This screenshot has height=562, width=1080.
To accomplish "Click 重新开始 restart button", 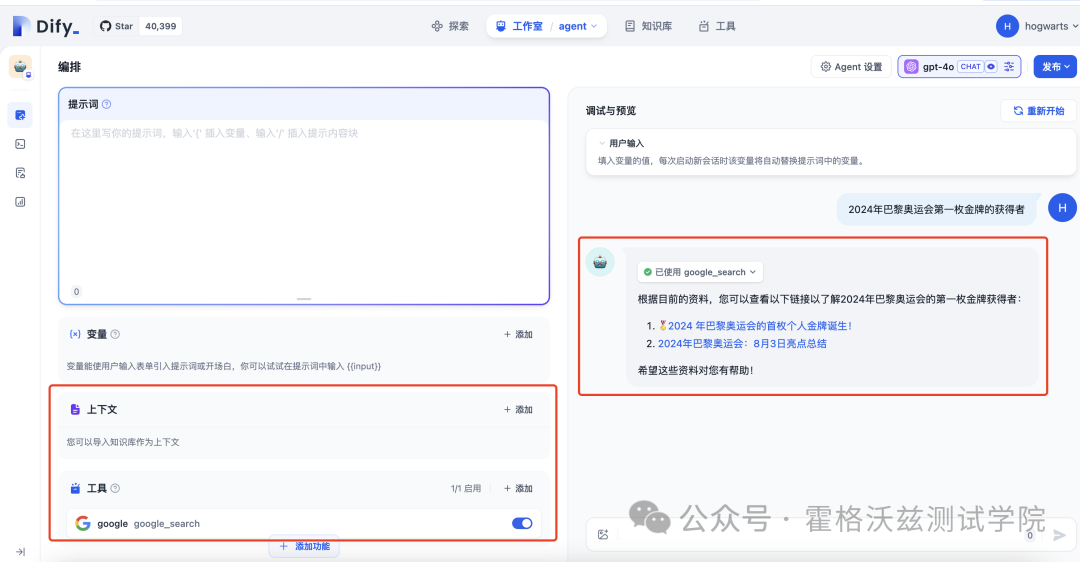I will (x=1039, y=110).
